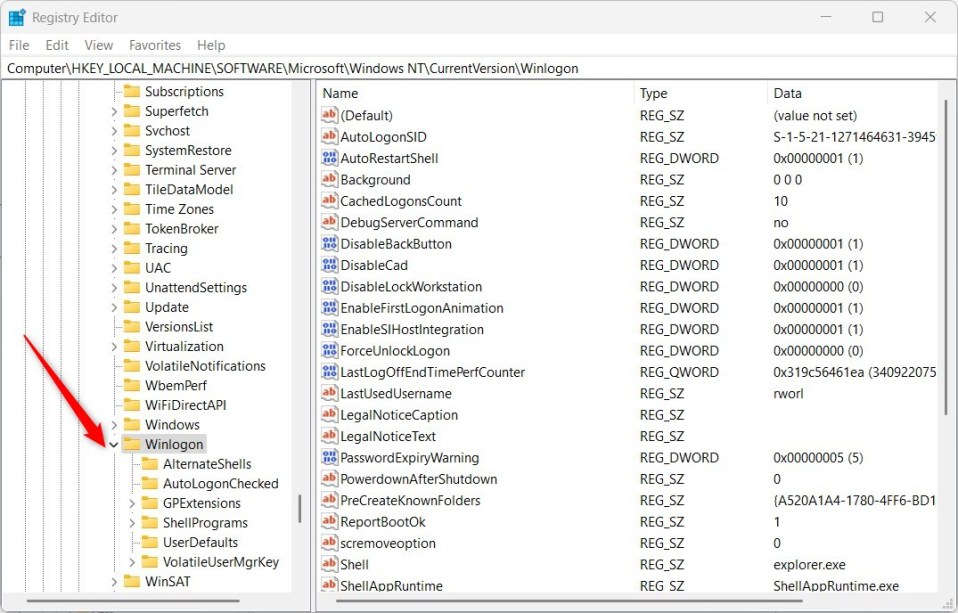The width and height of the screenshot is (958, 613).
Task: Click the (Default) value icon
Action: point(329,116)
